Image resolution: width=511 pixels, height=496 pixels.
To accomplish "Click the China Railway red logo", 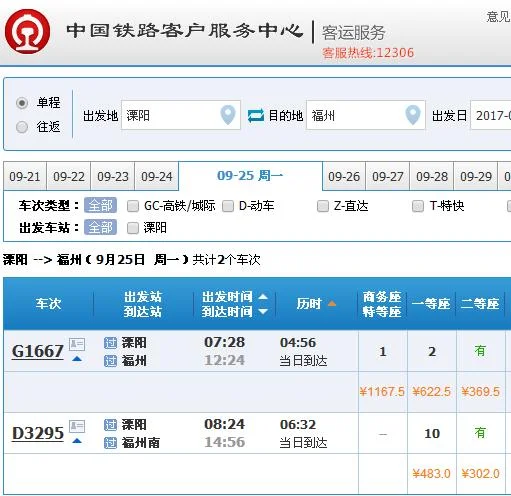I will click(27, 31).
